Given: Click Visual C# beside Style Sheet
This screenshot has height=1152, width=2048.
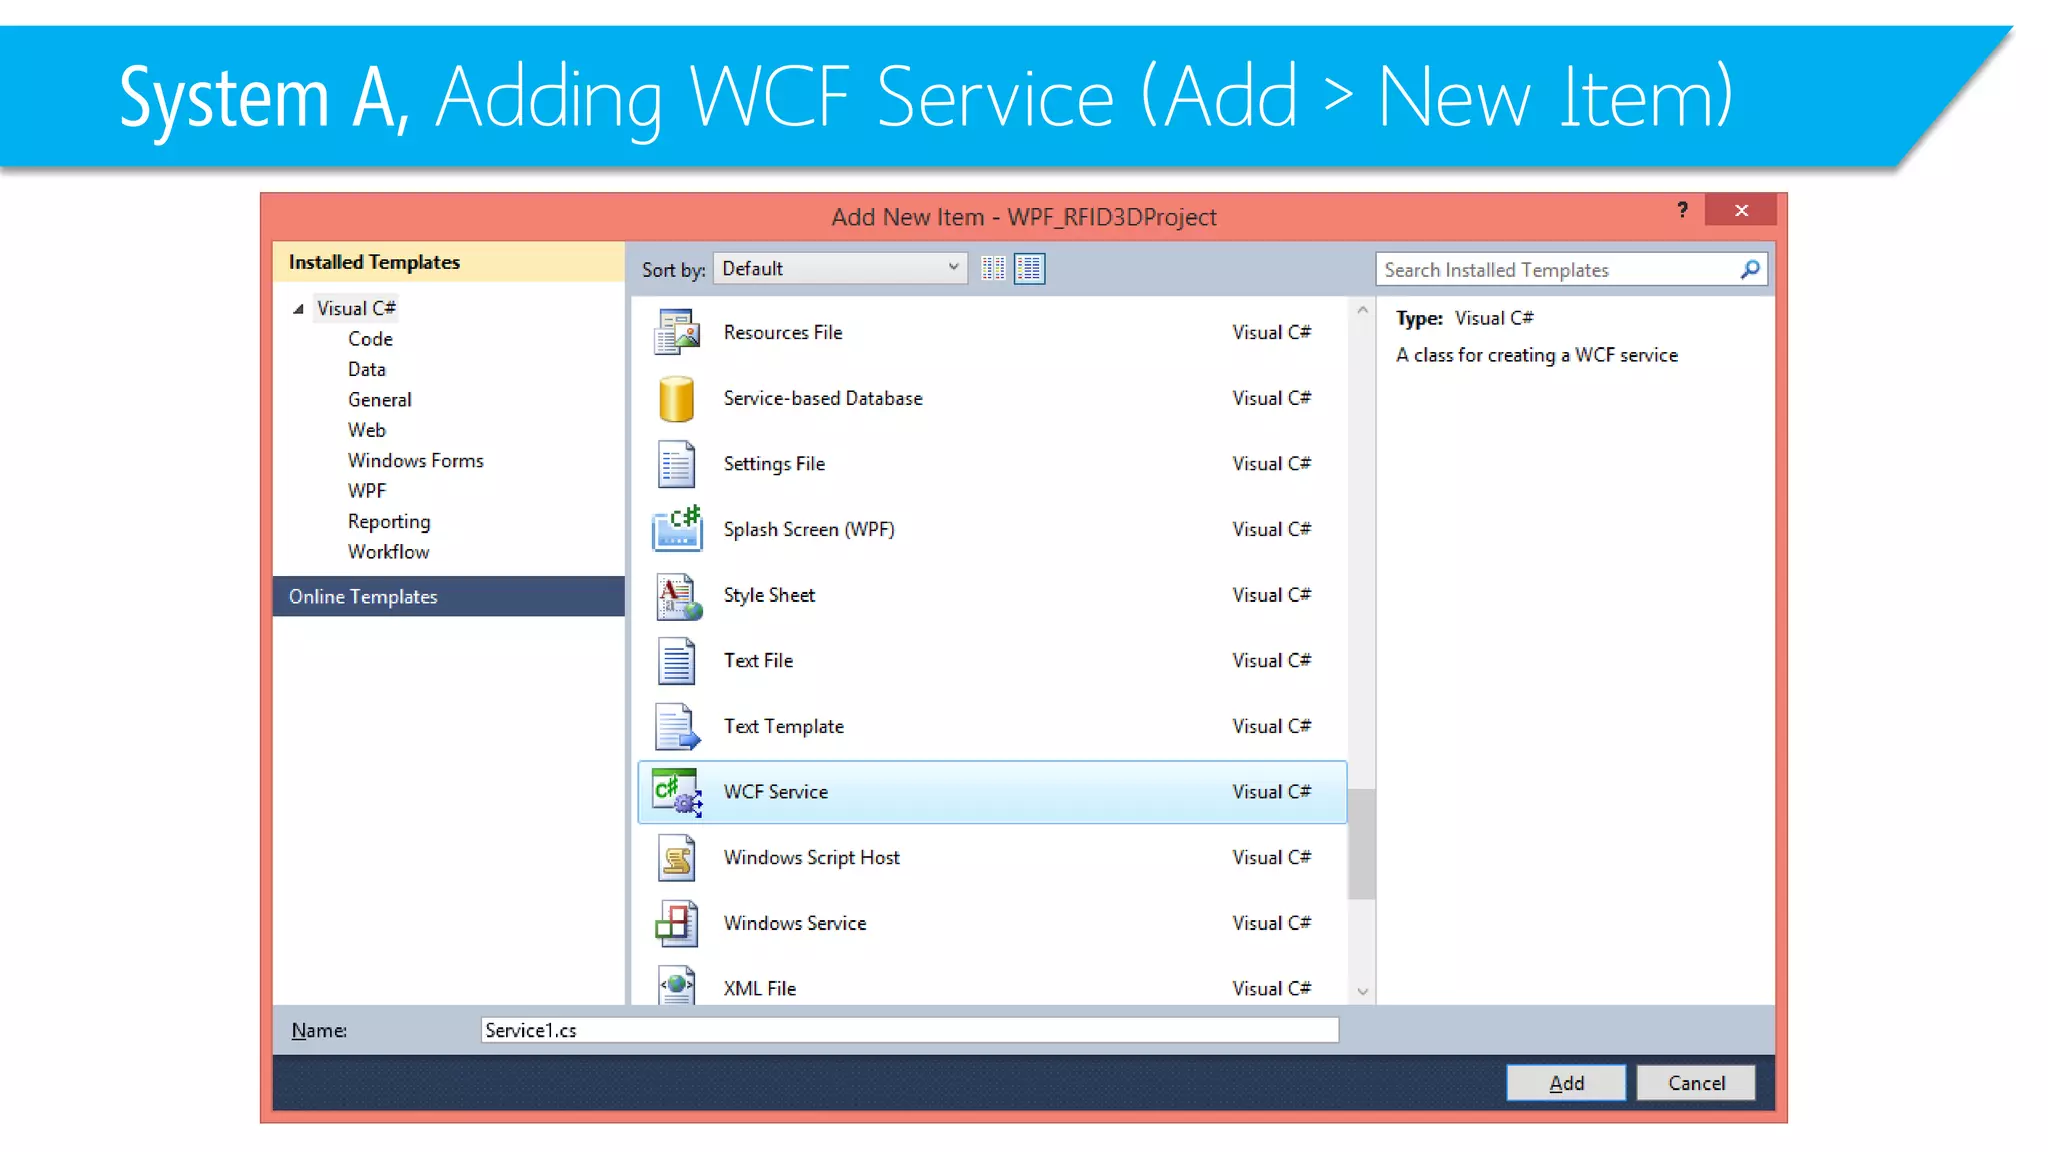Looking at the screenshot, I should 1271,595.
